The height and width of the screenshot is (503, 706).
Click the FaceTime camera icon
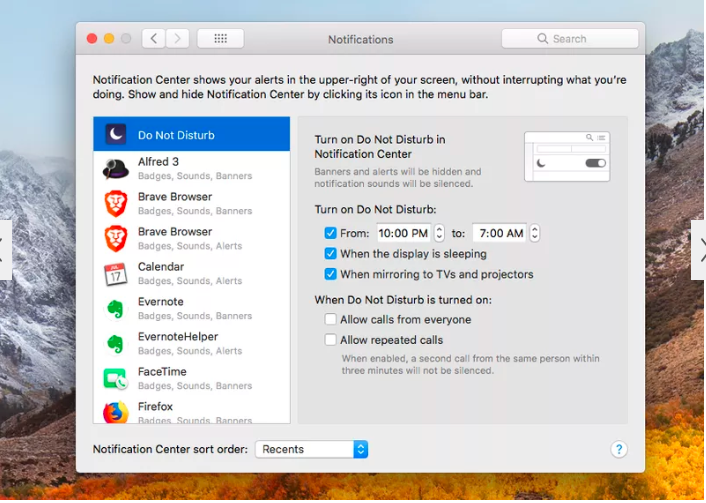[116, 379]
